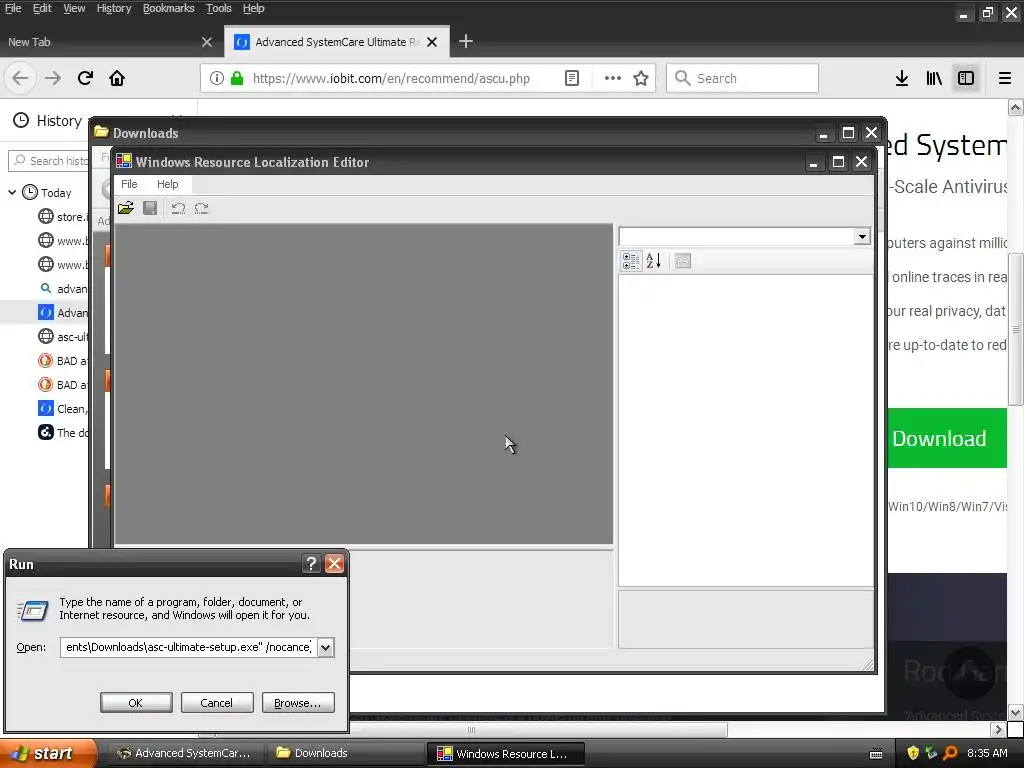The width and height of the screenshot is (1024, 768).
Task: Open the Firefox hamburger menu
Action: 1004,78
